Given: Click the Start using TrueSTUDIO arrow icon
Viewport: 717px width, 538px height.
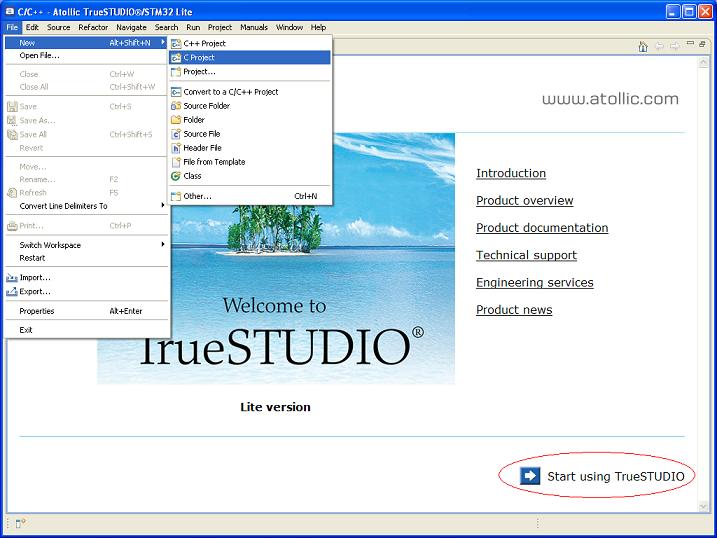Looking at the screenshot, I should coord(530,476).
